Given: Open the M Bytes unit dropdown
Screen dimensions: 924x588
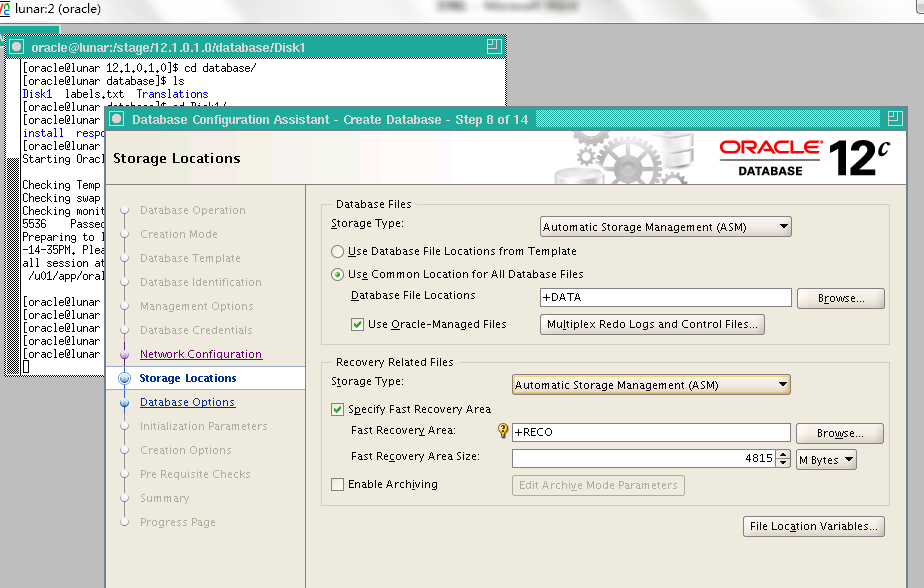Looking at the screenshot, I should point(826,460).
